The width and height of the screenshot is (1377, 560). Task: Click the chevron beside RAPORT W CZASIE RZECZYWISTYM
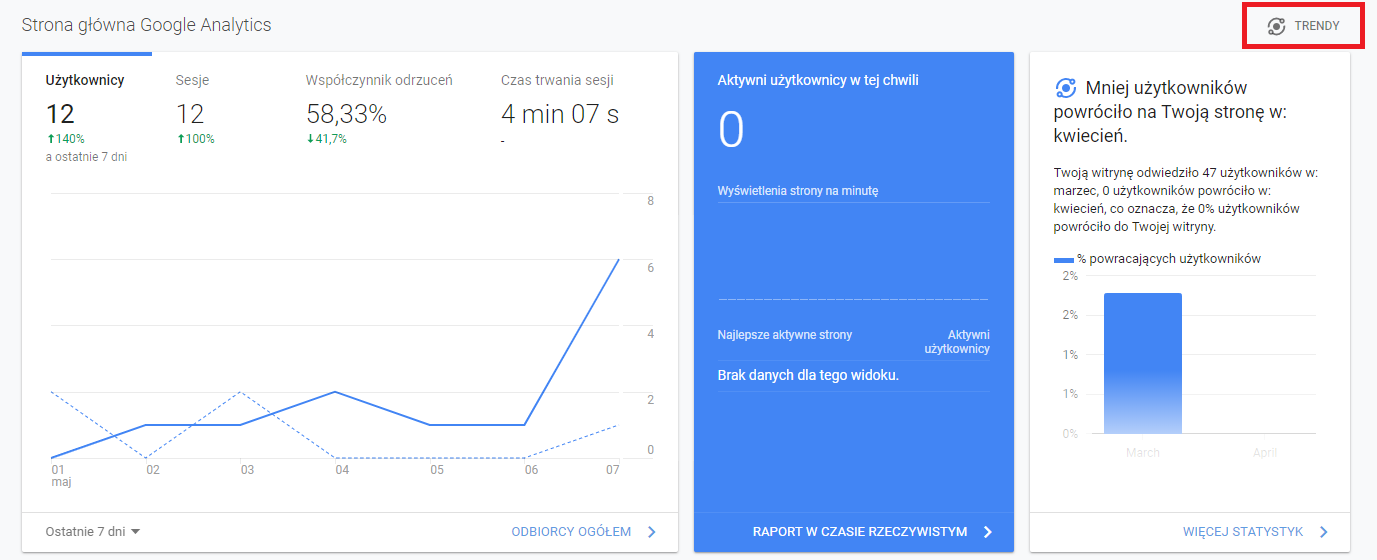pos(988,532)
